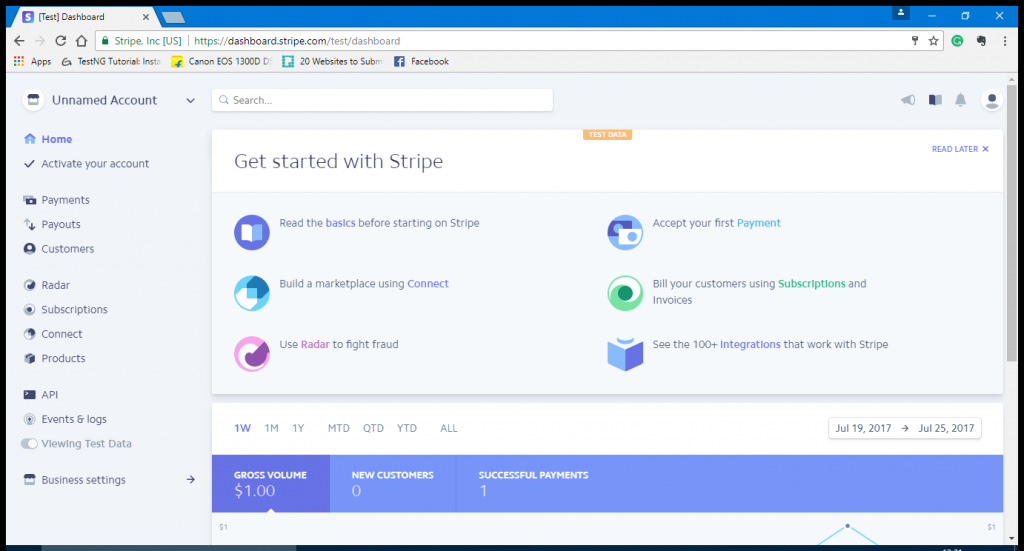This screenshot has width=1024, height=551.
Task: Click the Products box icon
Action: pos(29,358)
